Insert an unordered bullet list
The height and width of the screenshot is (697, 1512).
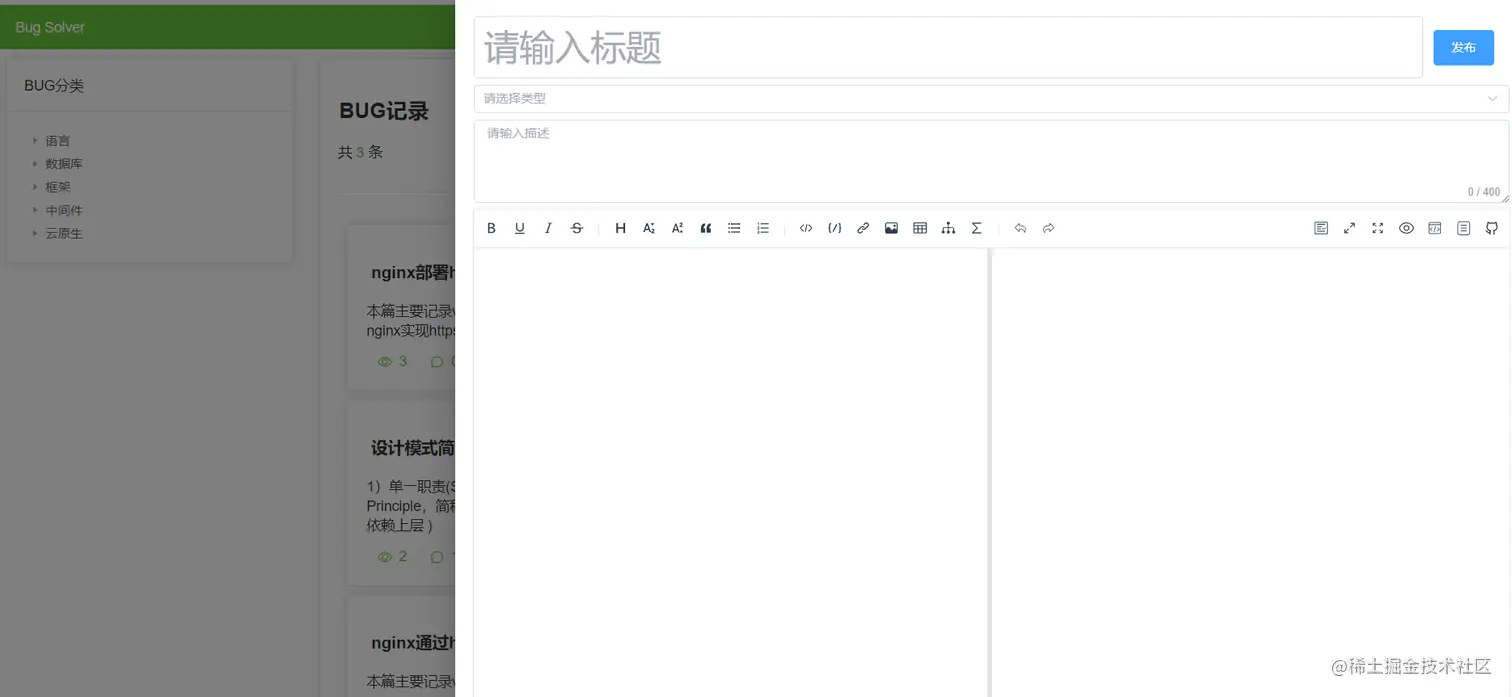click(x=734, y=228)
